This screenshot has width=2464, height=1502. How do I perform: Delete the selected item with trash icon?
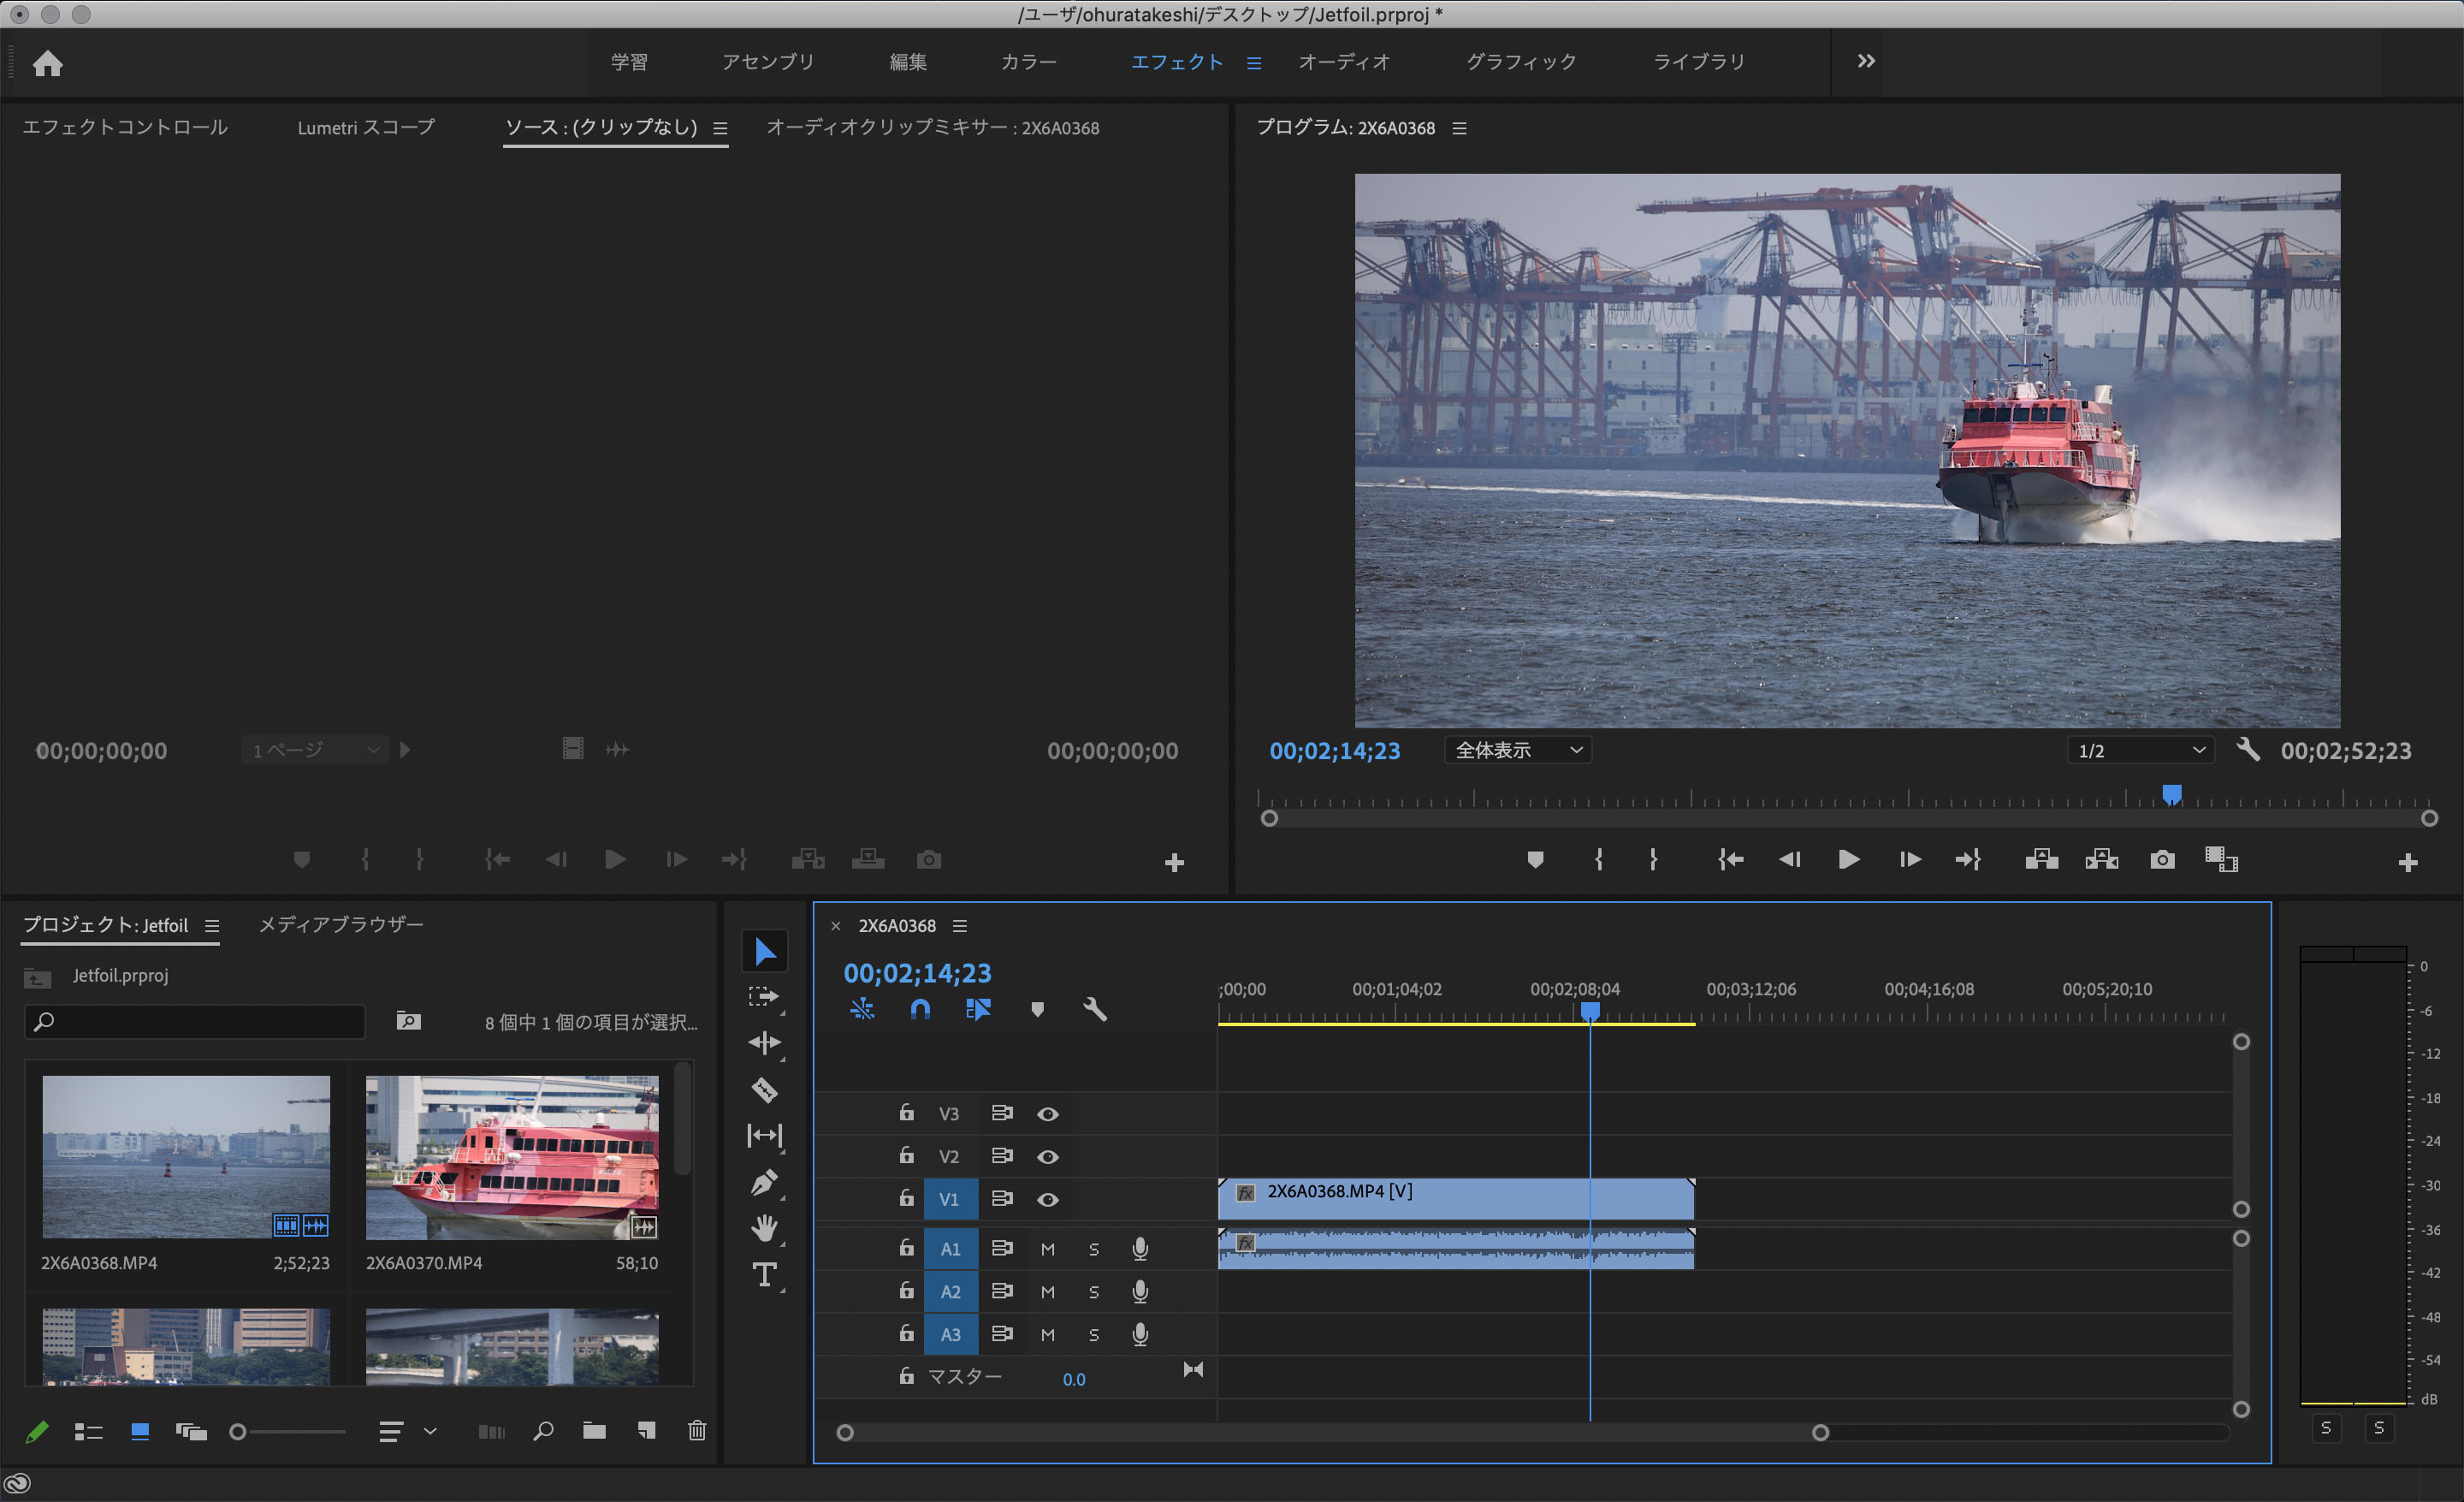tap(697, 1431)
